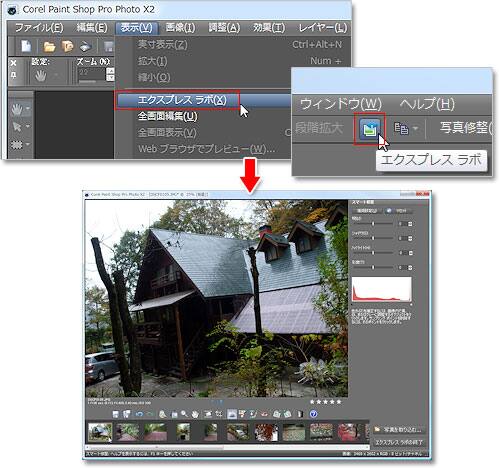Click the stepper next to the third slider's value

coord(410,253)
